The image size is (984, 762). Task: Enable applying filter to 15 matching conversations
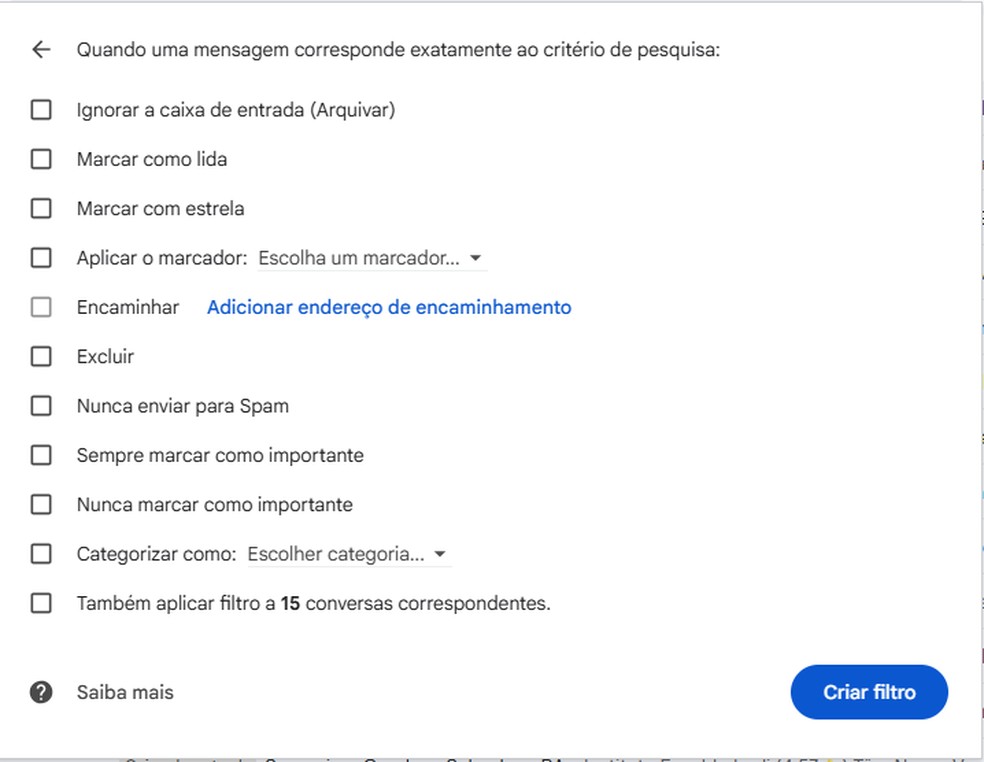[x=40, y=603]
